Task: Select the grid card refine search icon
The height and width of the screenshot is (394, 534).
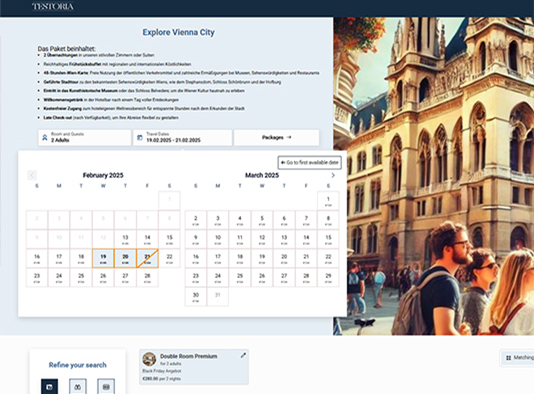Action: [106, 387]
